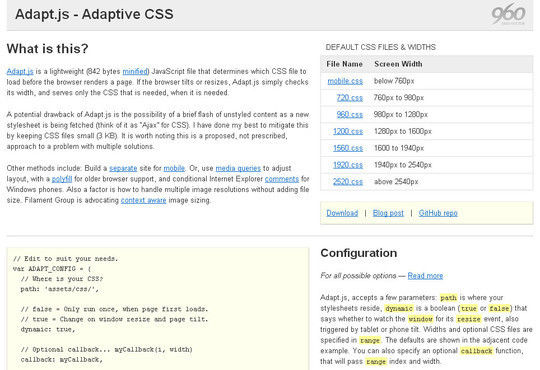Open mobile.css file link
This screenshot has height=370, width=540.
click(x=345, y=81)
